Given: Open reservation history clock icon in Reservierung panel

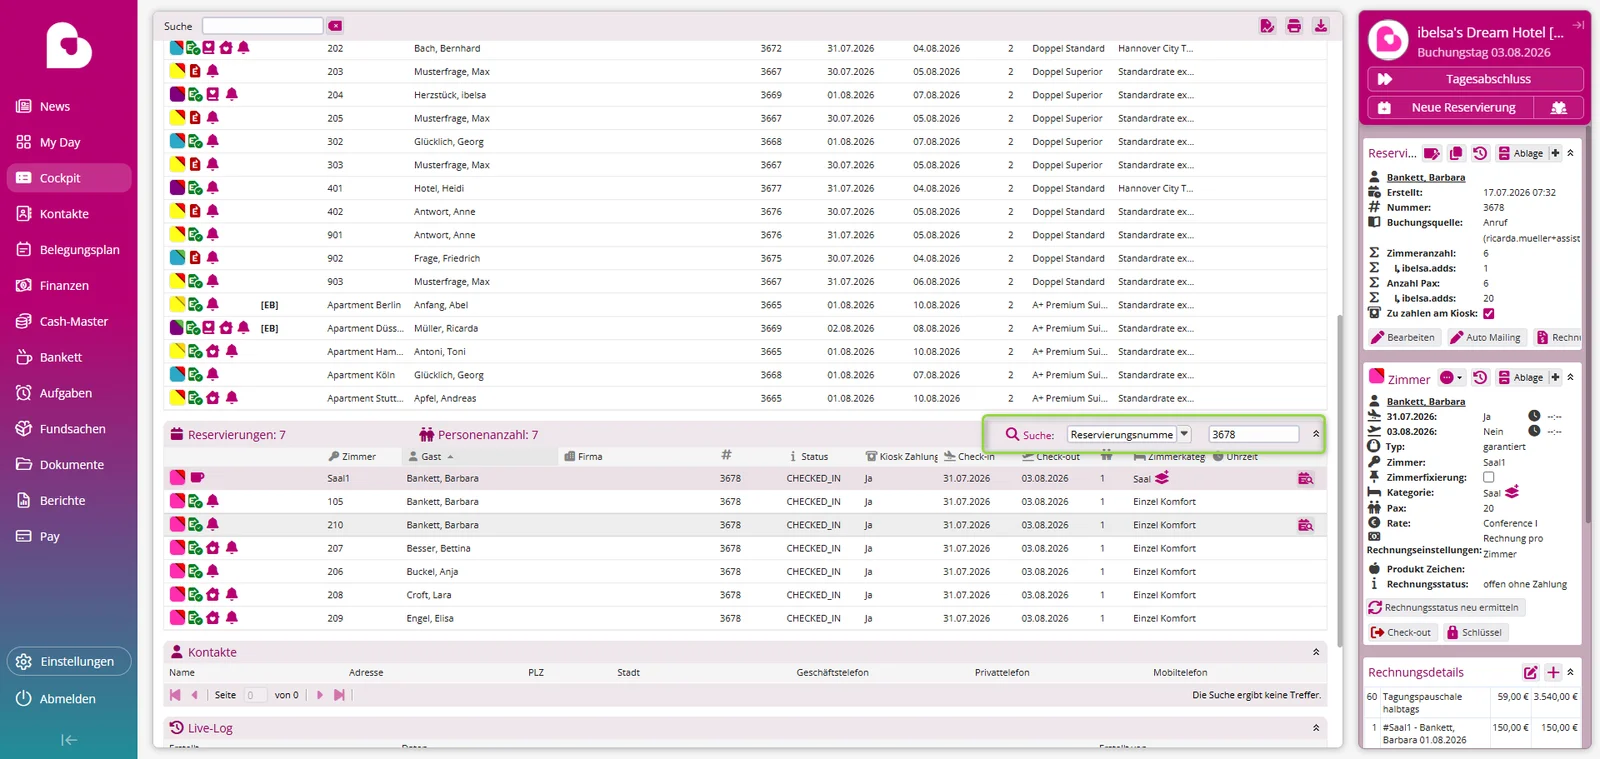Looking at the screenshot, I should point(1480,153).
